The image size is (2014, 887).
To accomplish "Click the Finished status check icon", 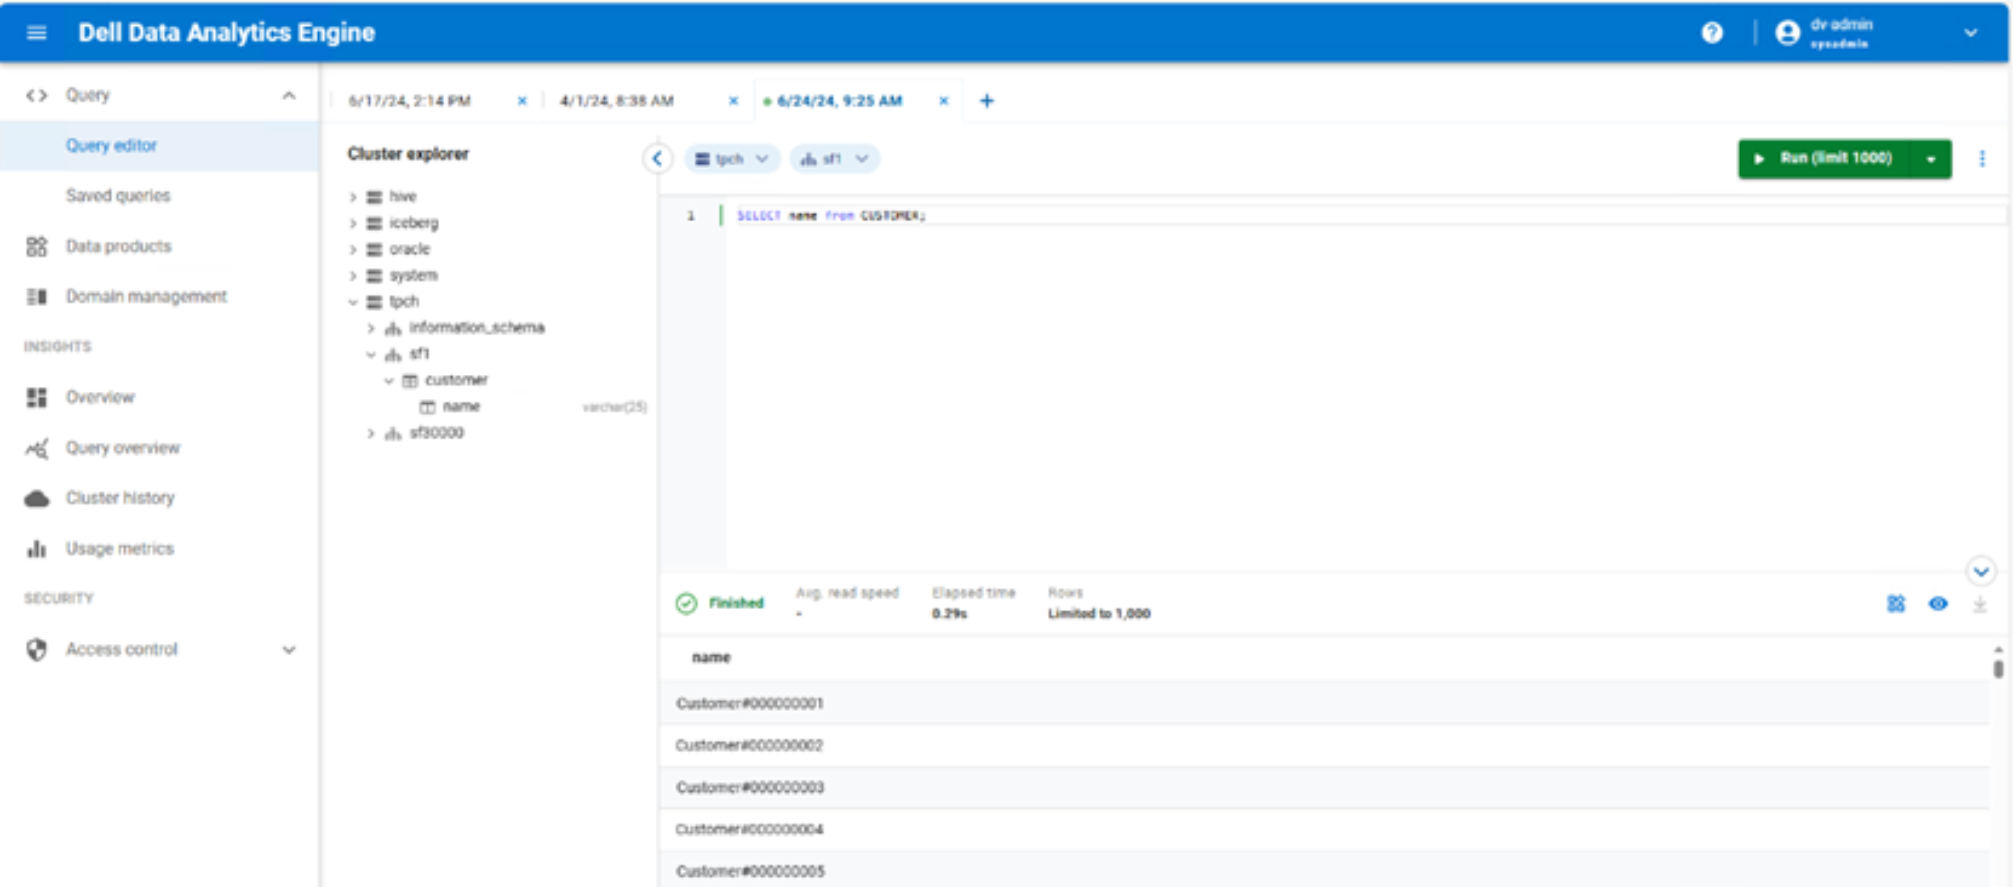I will 686,603.
